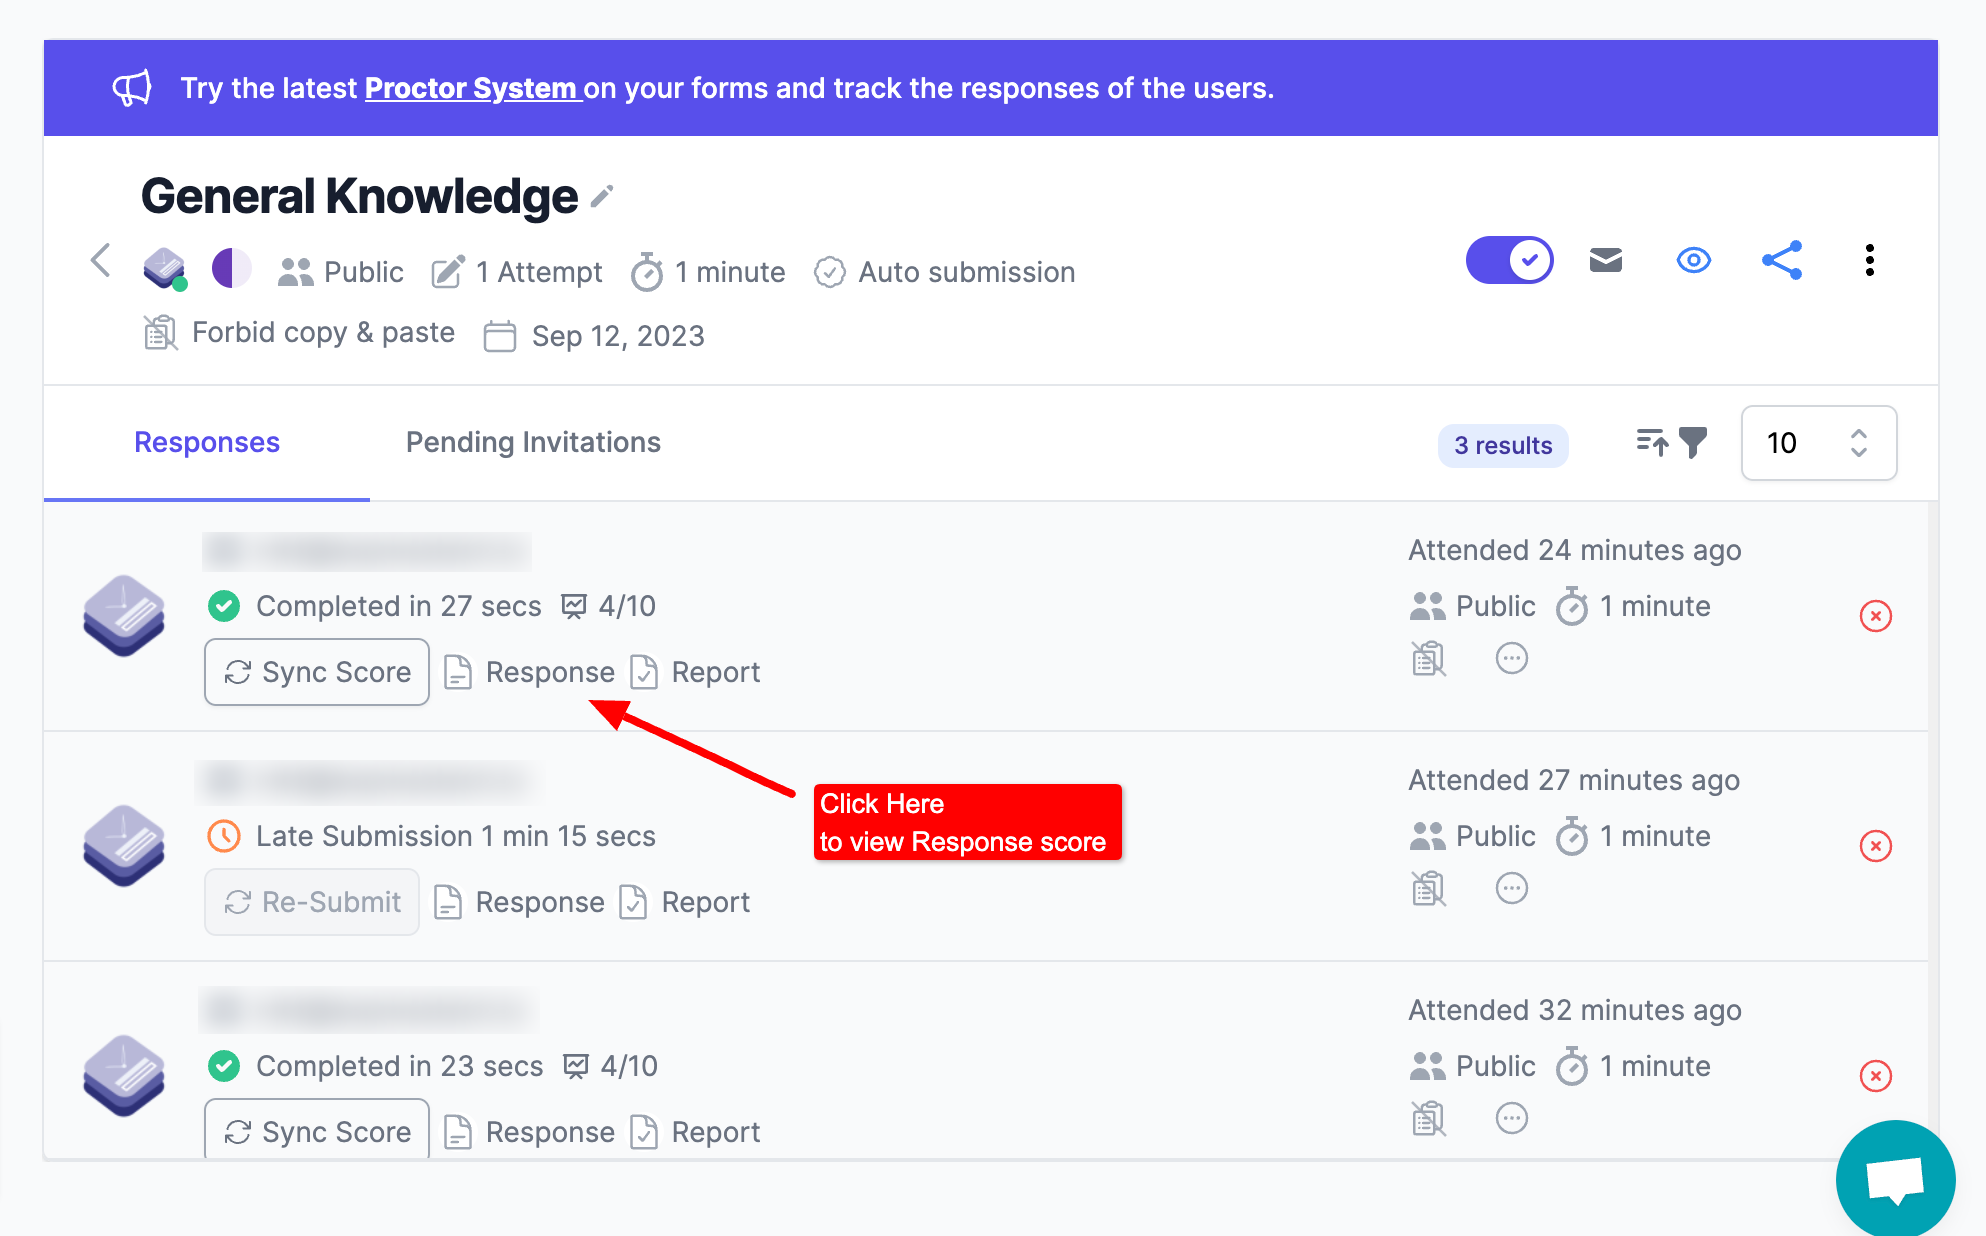The image size is (1986, 1236).
Task: Click the edit pencil beside General Knowledge title
Action: 600,196
